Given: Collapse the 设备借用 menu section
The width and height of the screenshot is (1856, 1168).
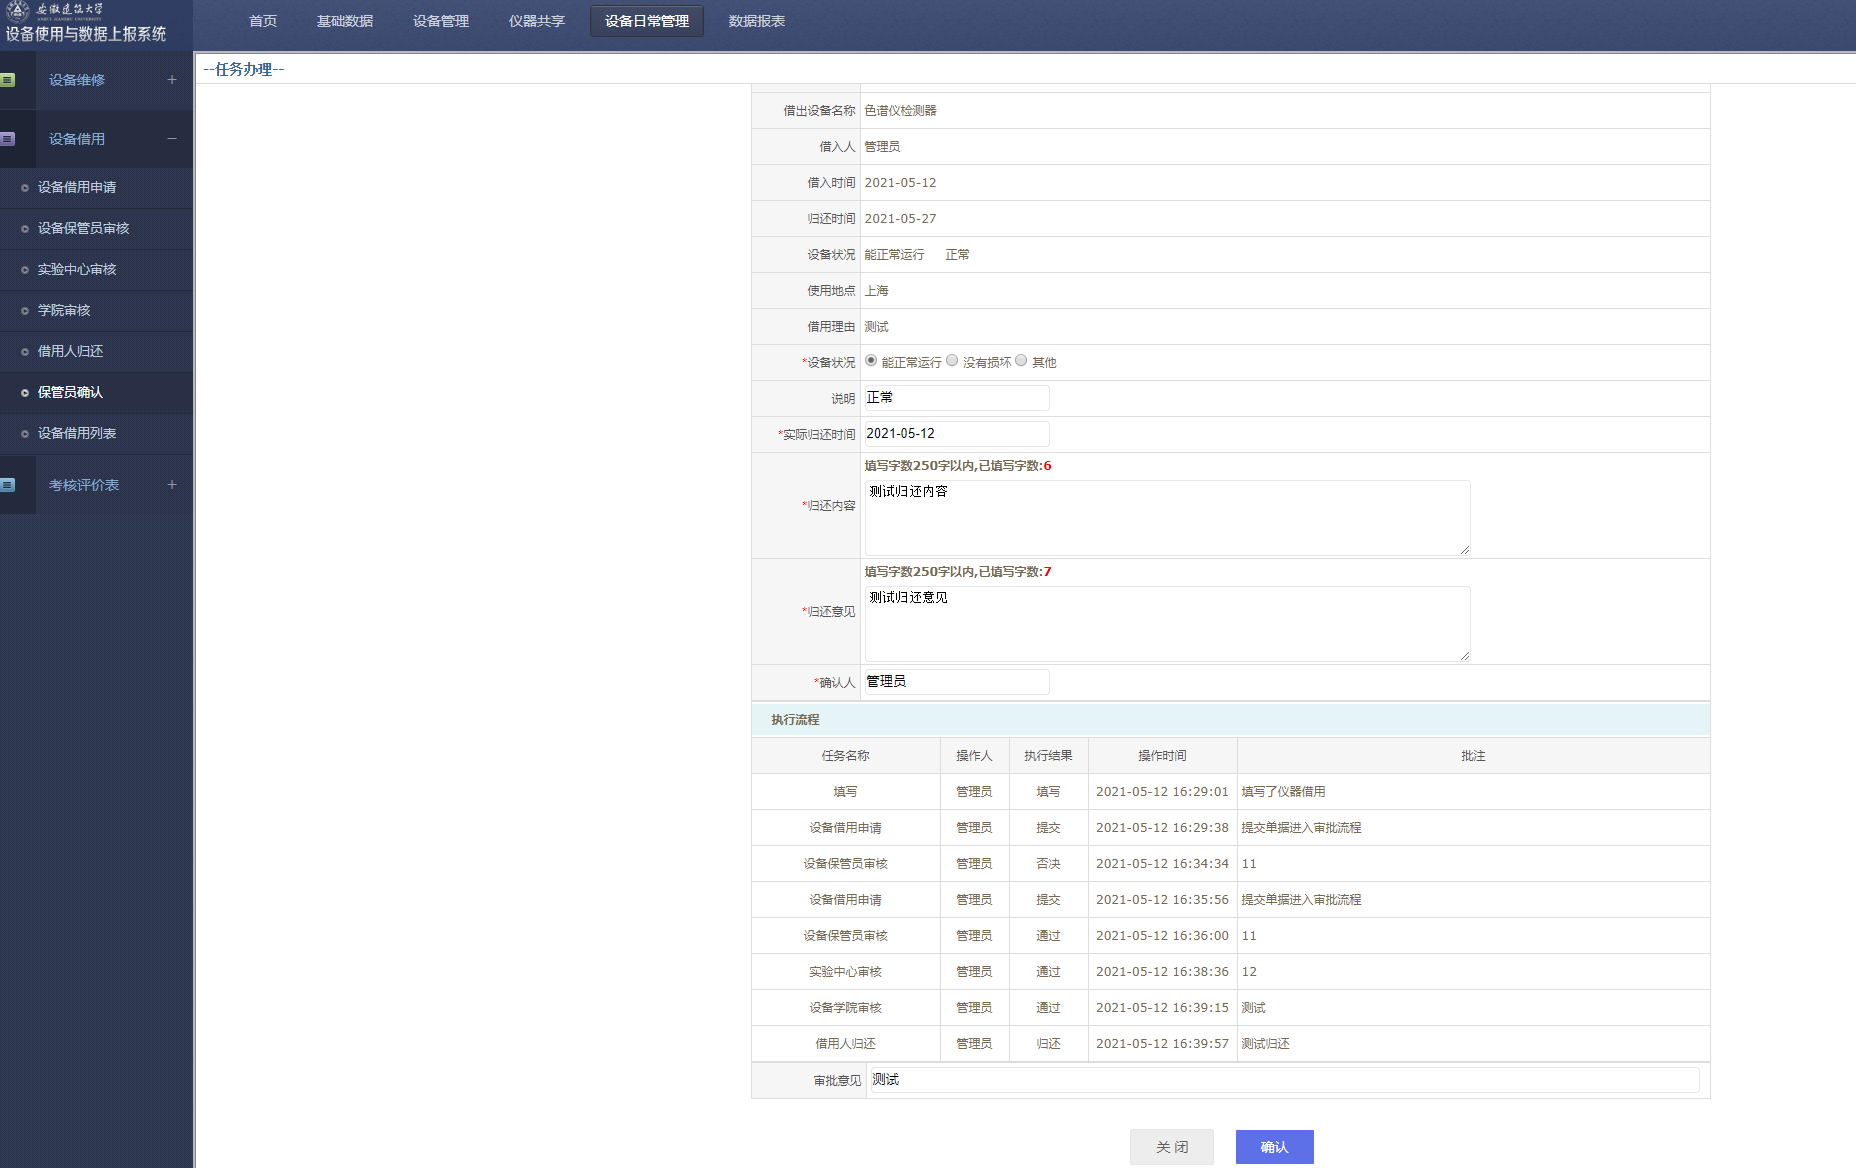Looking at the screenshot, I should point(172,139).
